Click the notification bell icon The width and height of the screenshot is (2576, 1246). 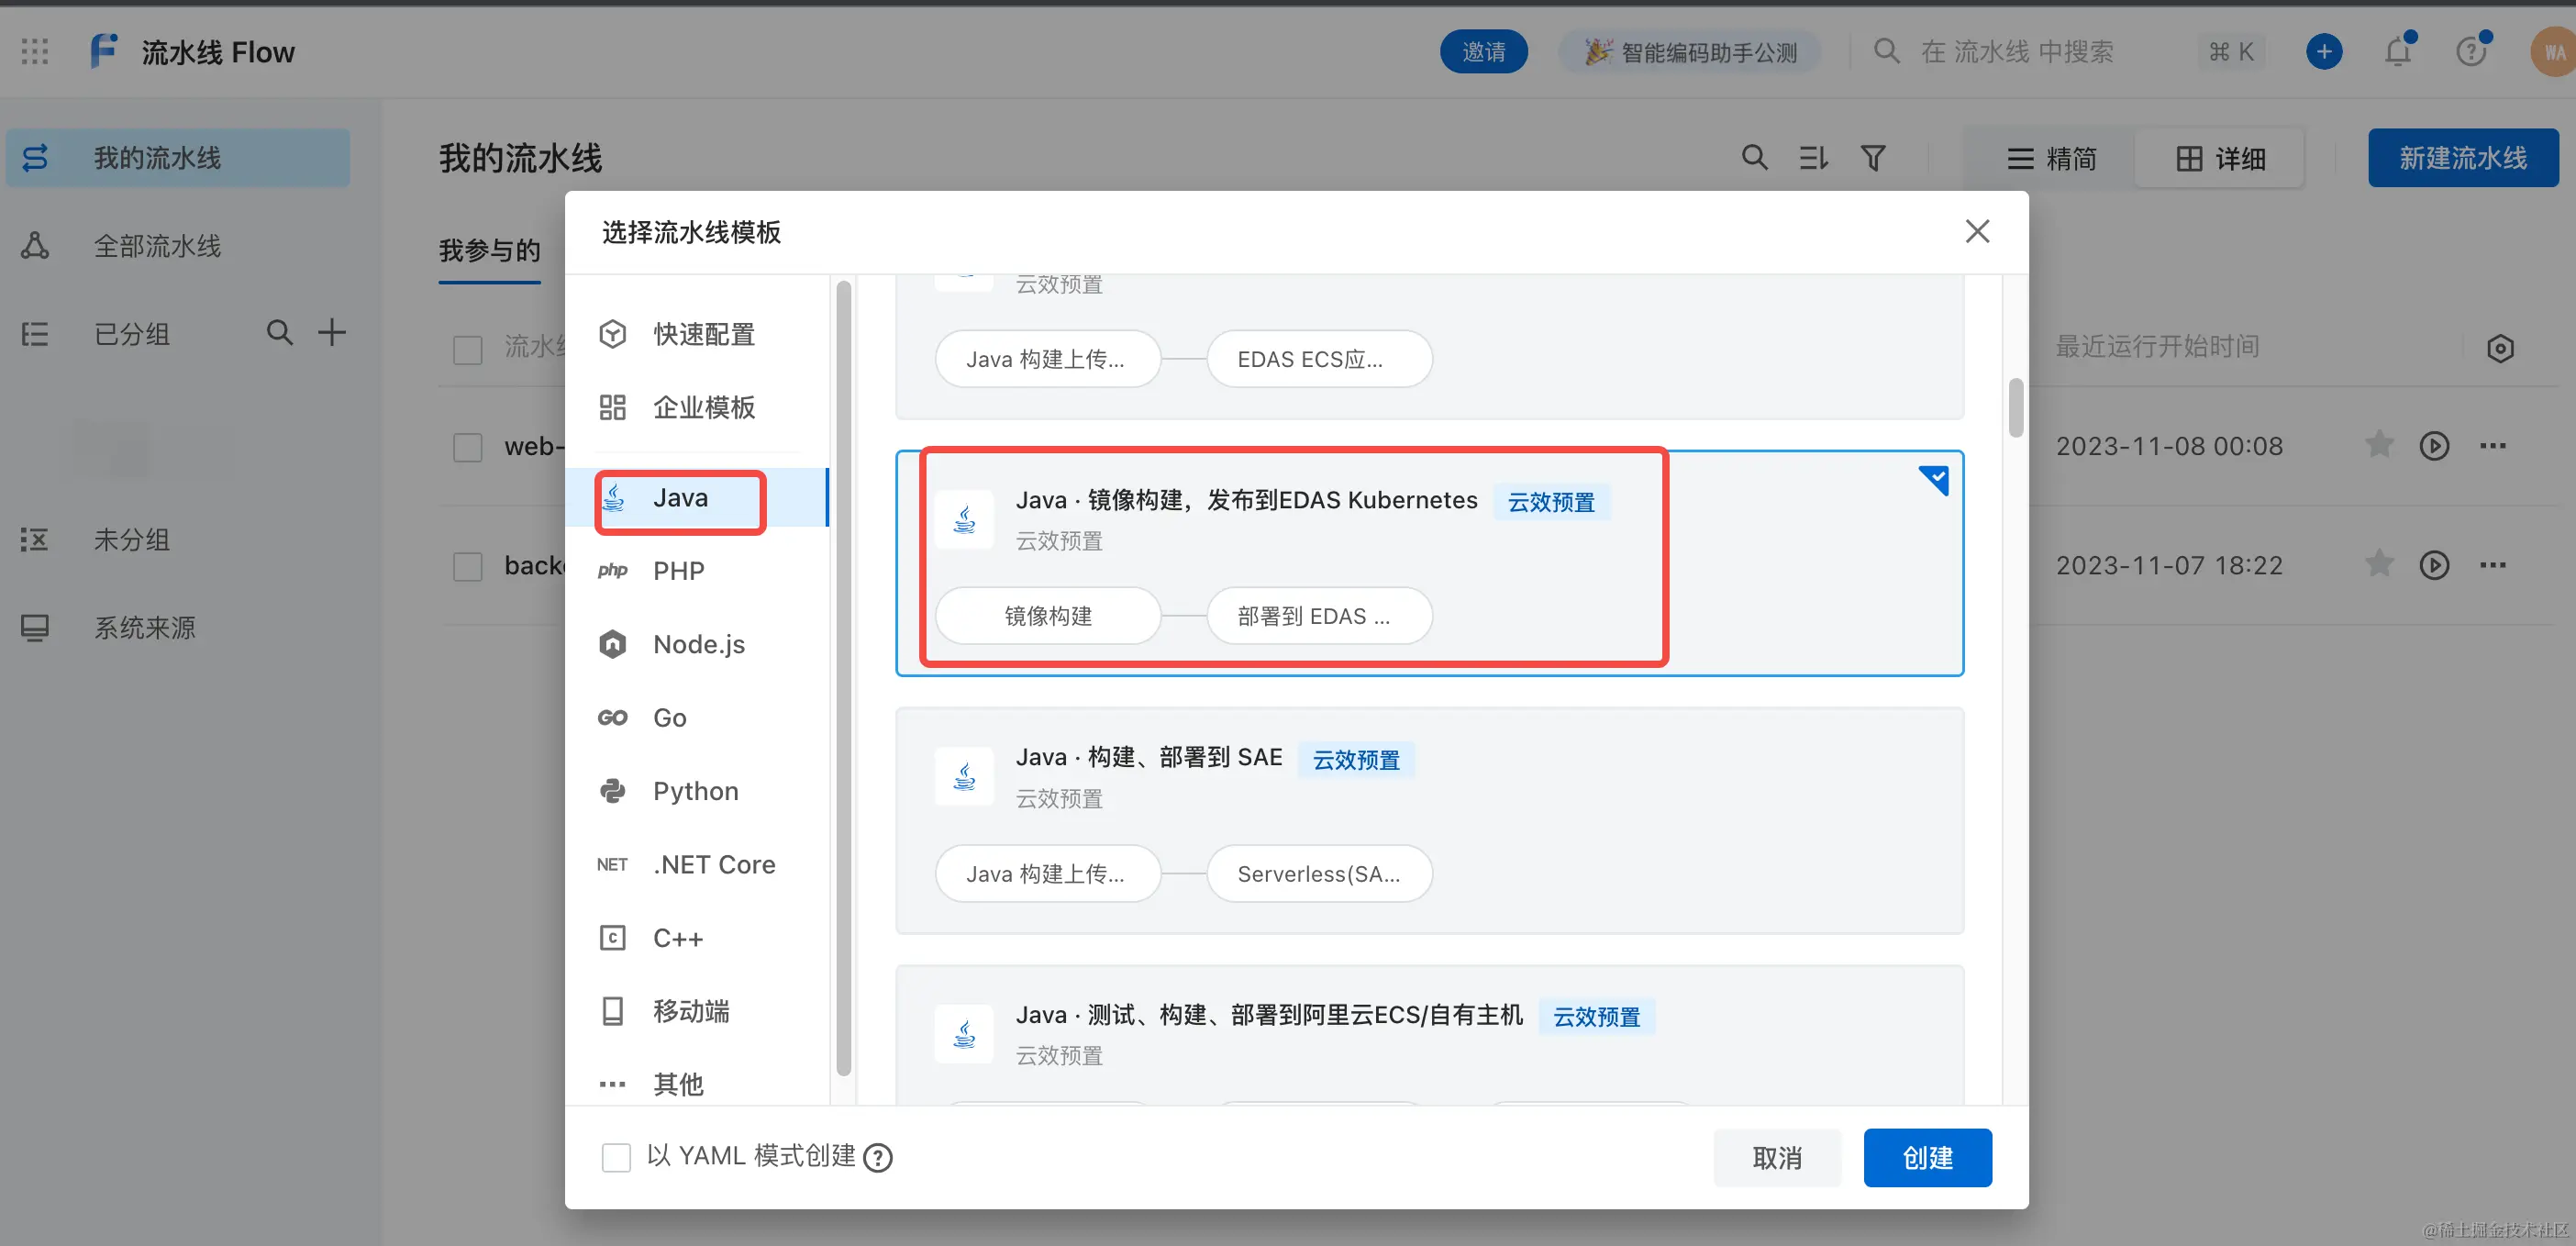coord(2397,51)
